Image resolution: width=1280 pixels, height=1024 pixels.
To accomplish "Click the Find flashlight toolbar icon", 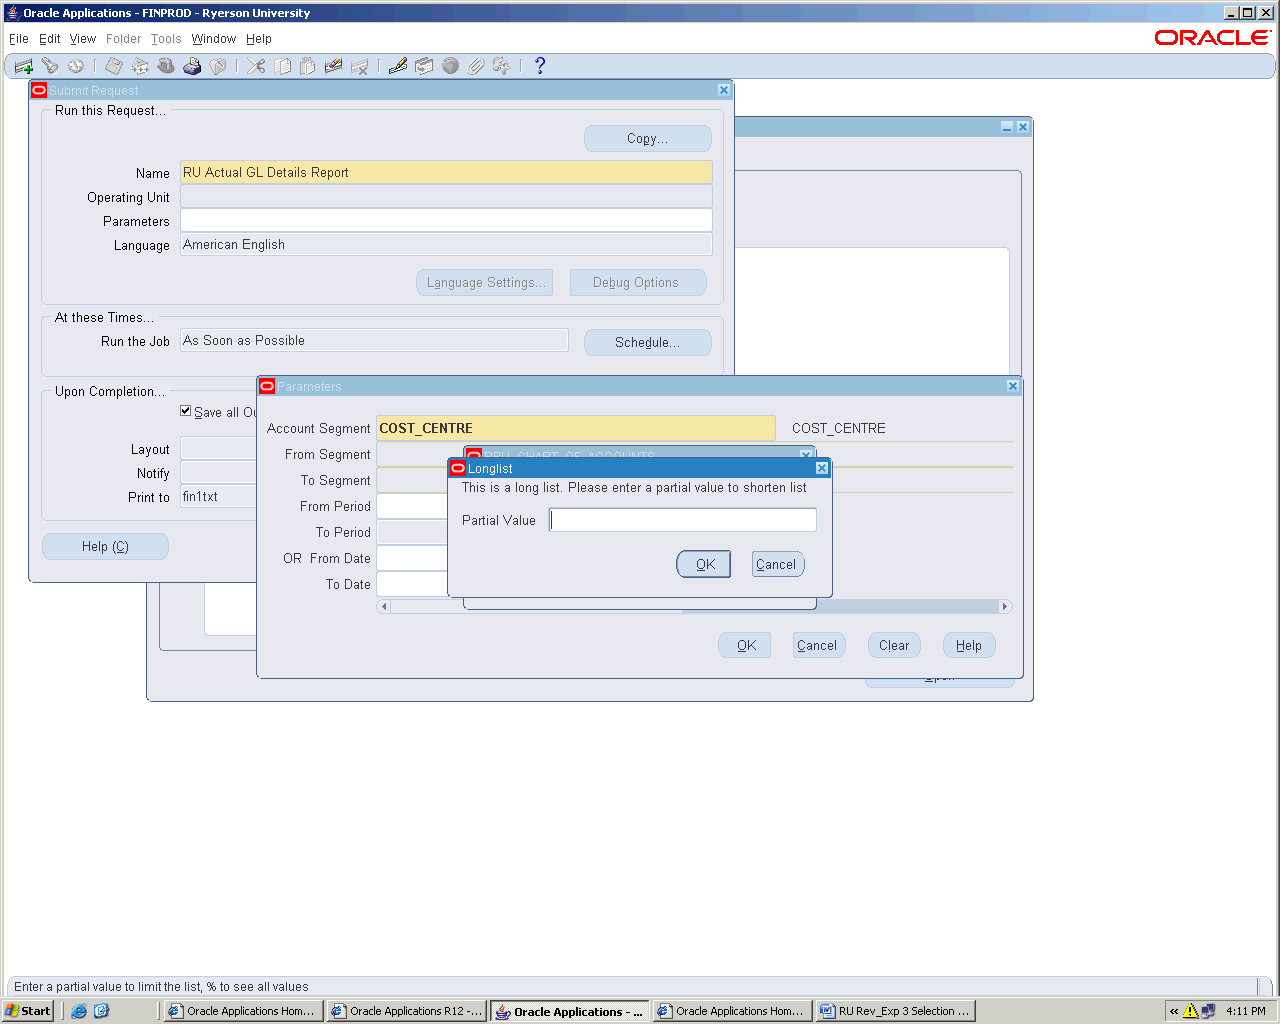I will click(50, 66).
